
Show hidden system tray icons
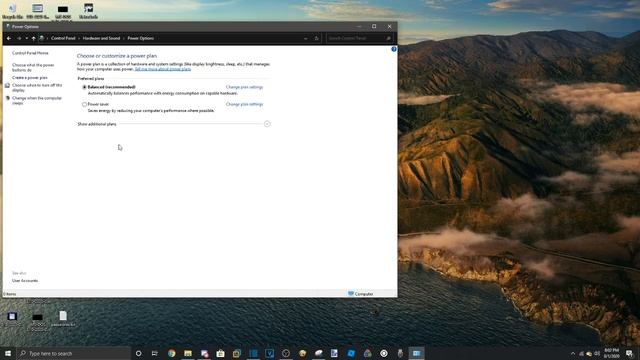tap(573, 353)
